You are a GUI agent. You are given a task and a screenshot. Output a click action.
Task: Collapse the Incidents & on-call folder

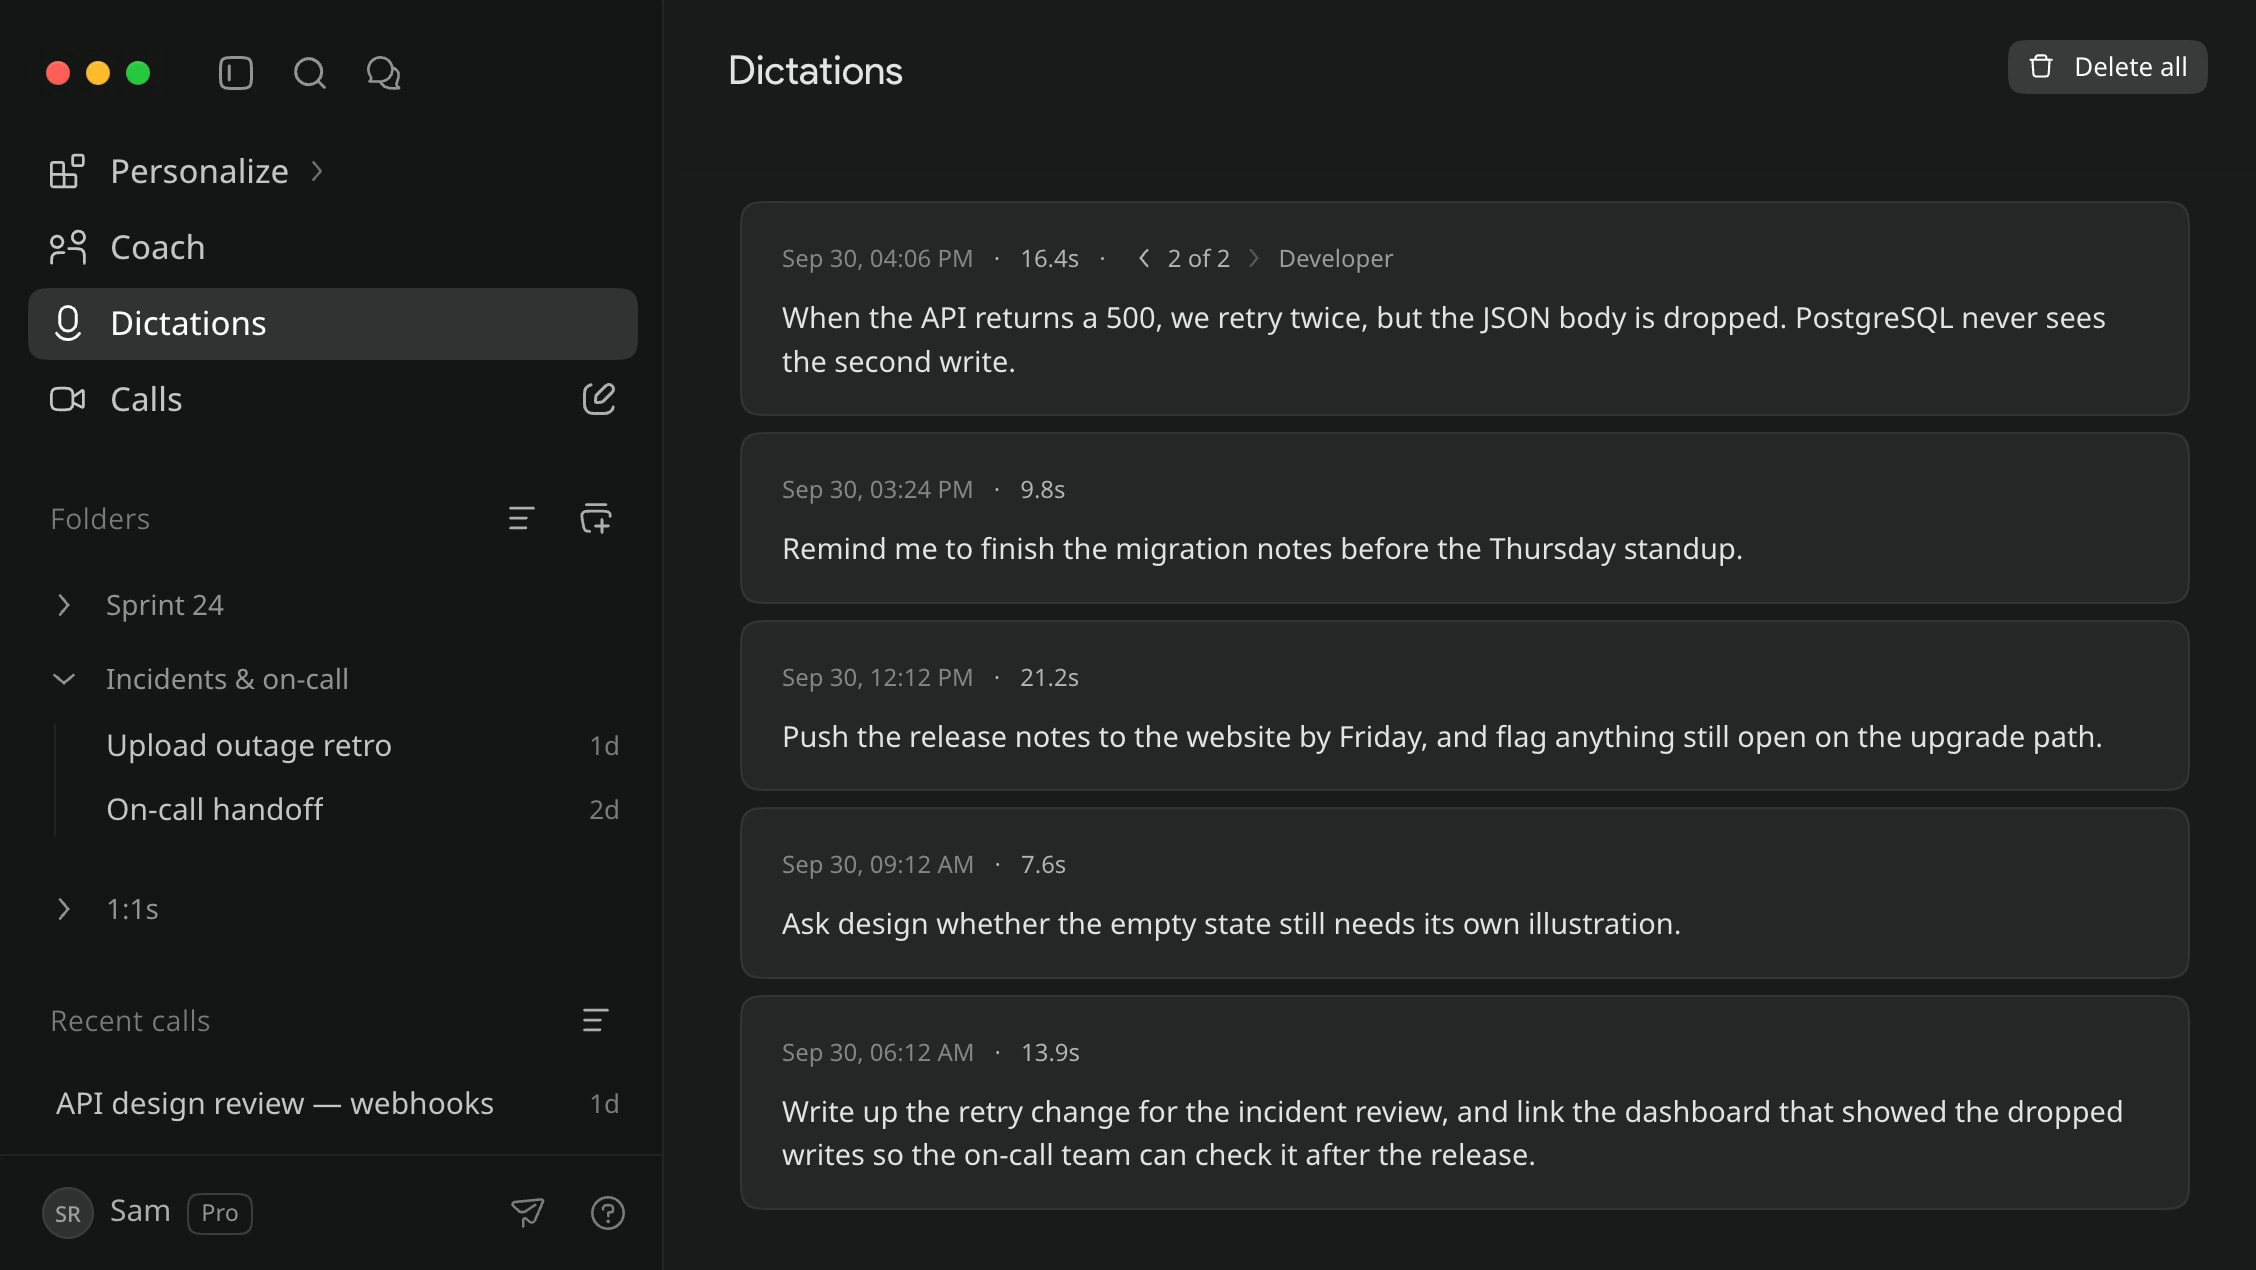click(x=64, y=679)
